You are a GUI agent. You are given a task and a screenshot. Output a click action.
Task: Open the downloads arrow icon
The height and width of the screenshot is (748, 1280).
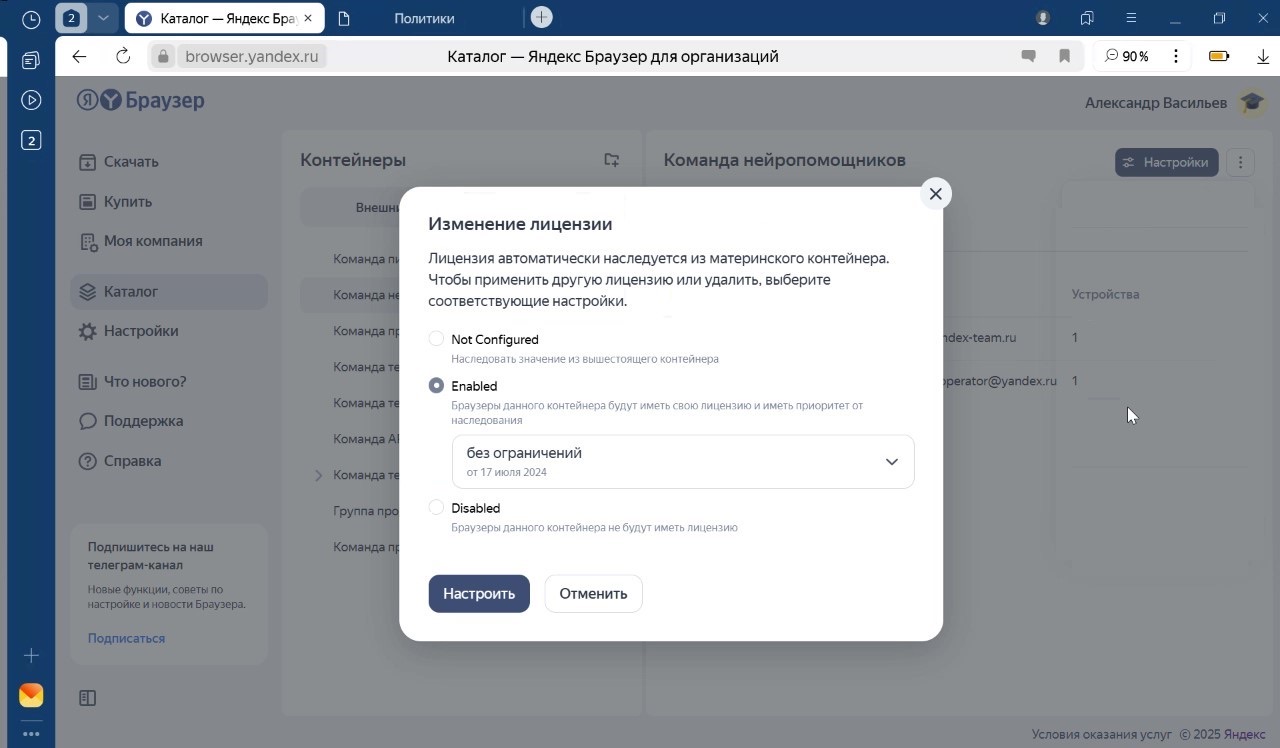pyautogui.click(x=1263, y=56)
